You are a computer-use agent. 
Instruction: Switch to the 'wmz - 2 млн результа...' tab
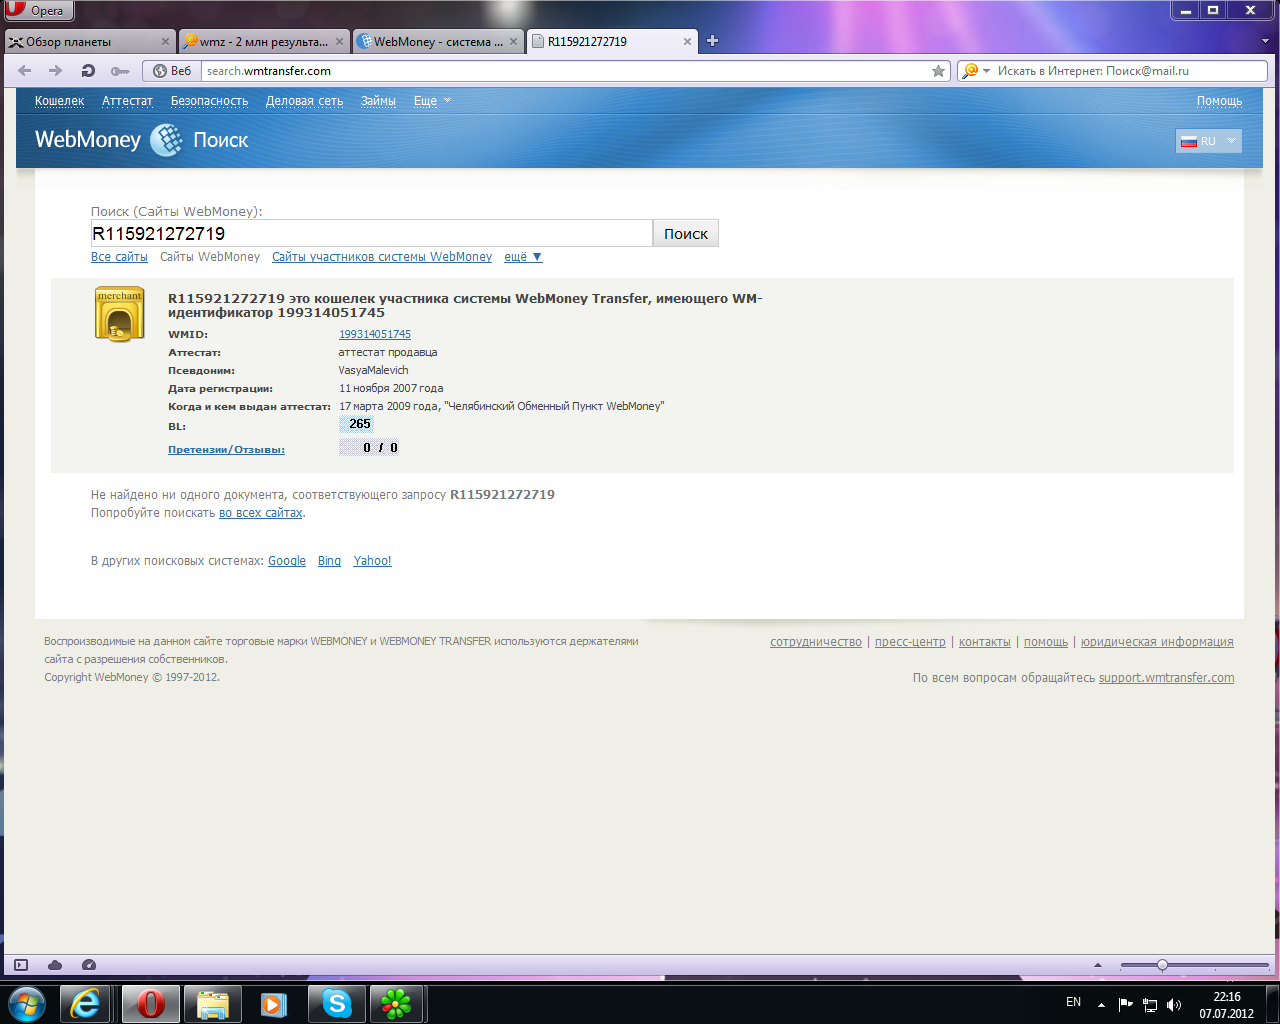coord(264,41)
